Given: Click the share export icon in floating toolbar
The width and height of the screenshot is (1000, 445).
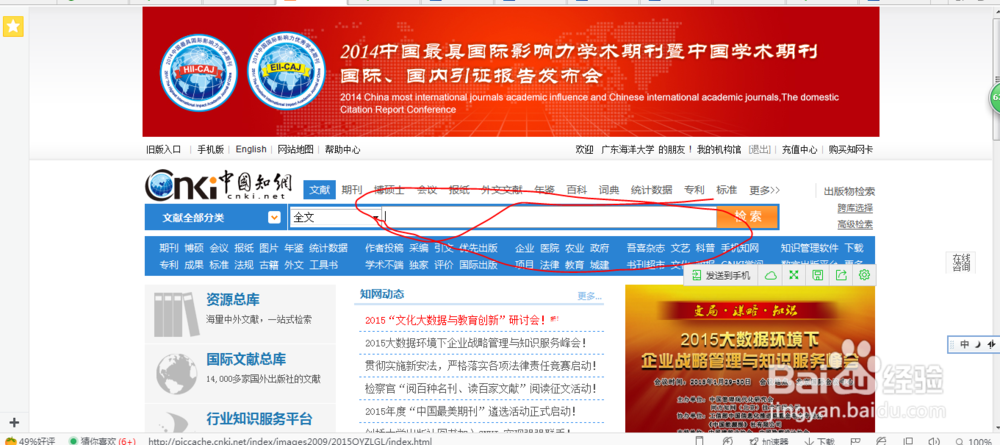Looking at the screenshot, I should [841, 275].
